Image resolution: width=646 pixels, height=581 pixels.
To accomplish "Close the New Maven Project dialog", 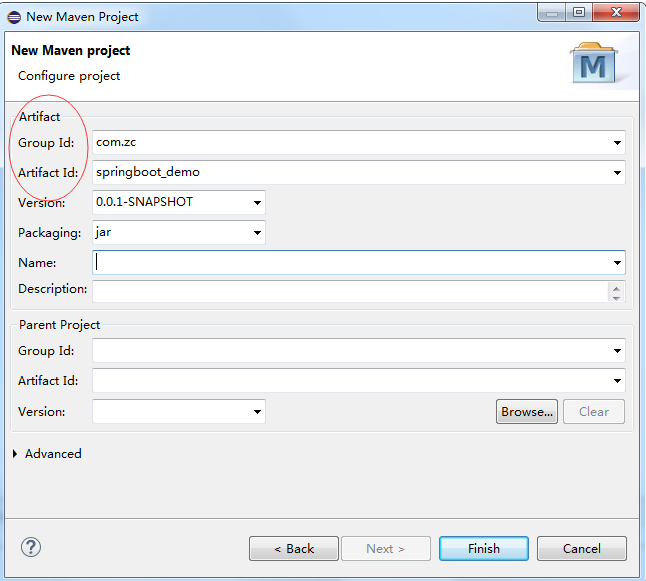I will coord(616,12).
